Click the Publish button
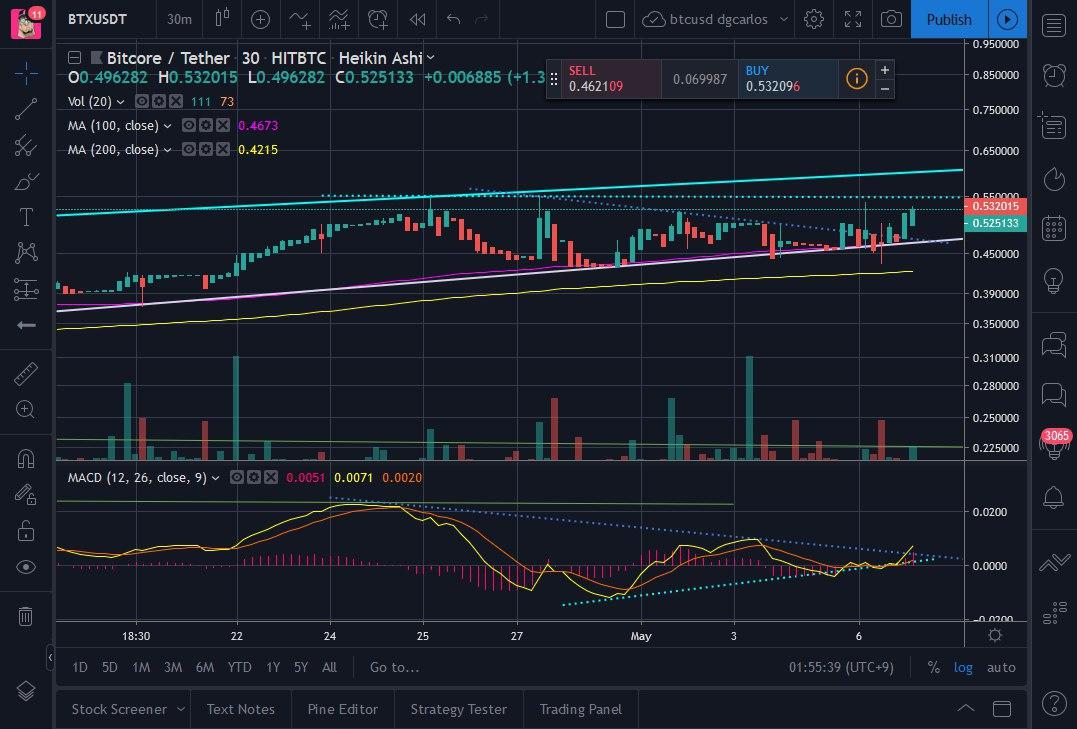 tap(947, 19)
